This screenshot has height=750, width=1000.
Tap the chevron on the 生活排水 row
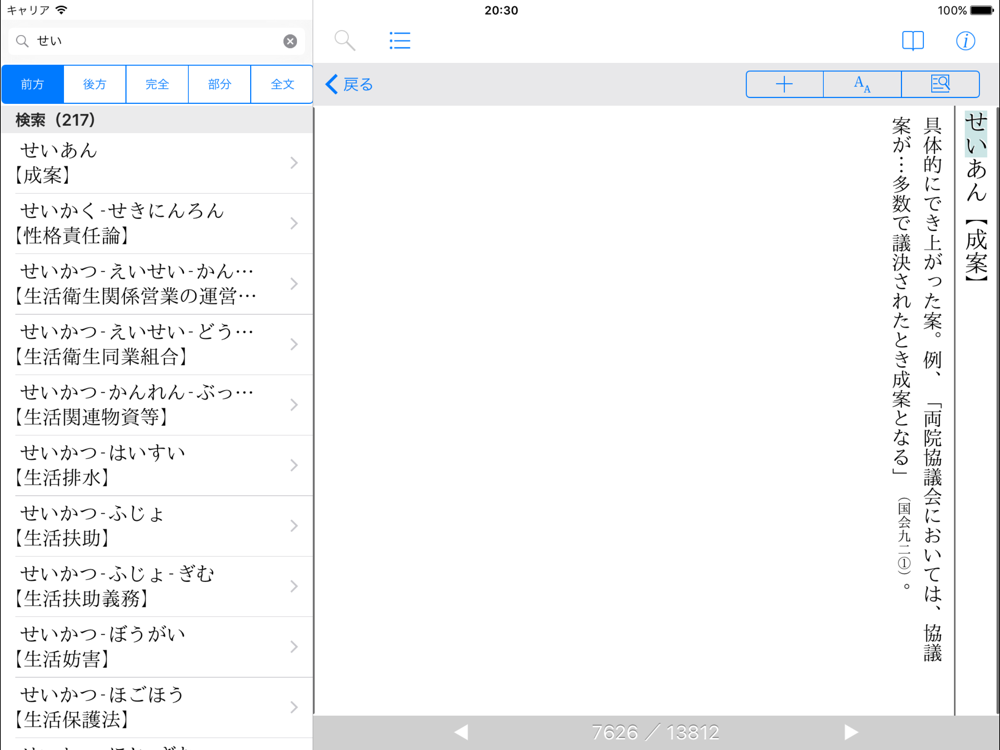pos(294,466)
